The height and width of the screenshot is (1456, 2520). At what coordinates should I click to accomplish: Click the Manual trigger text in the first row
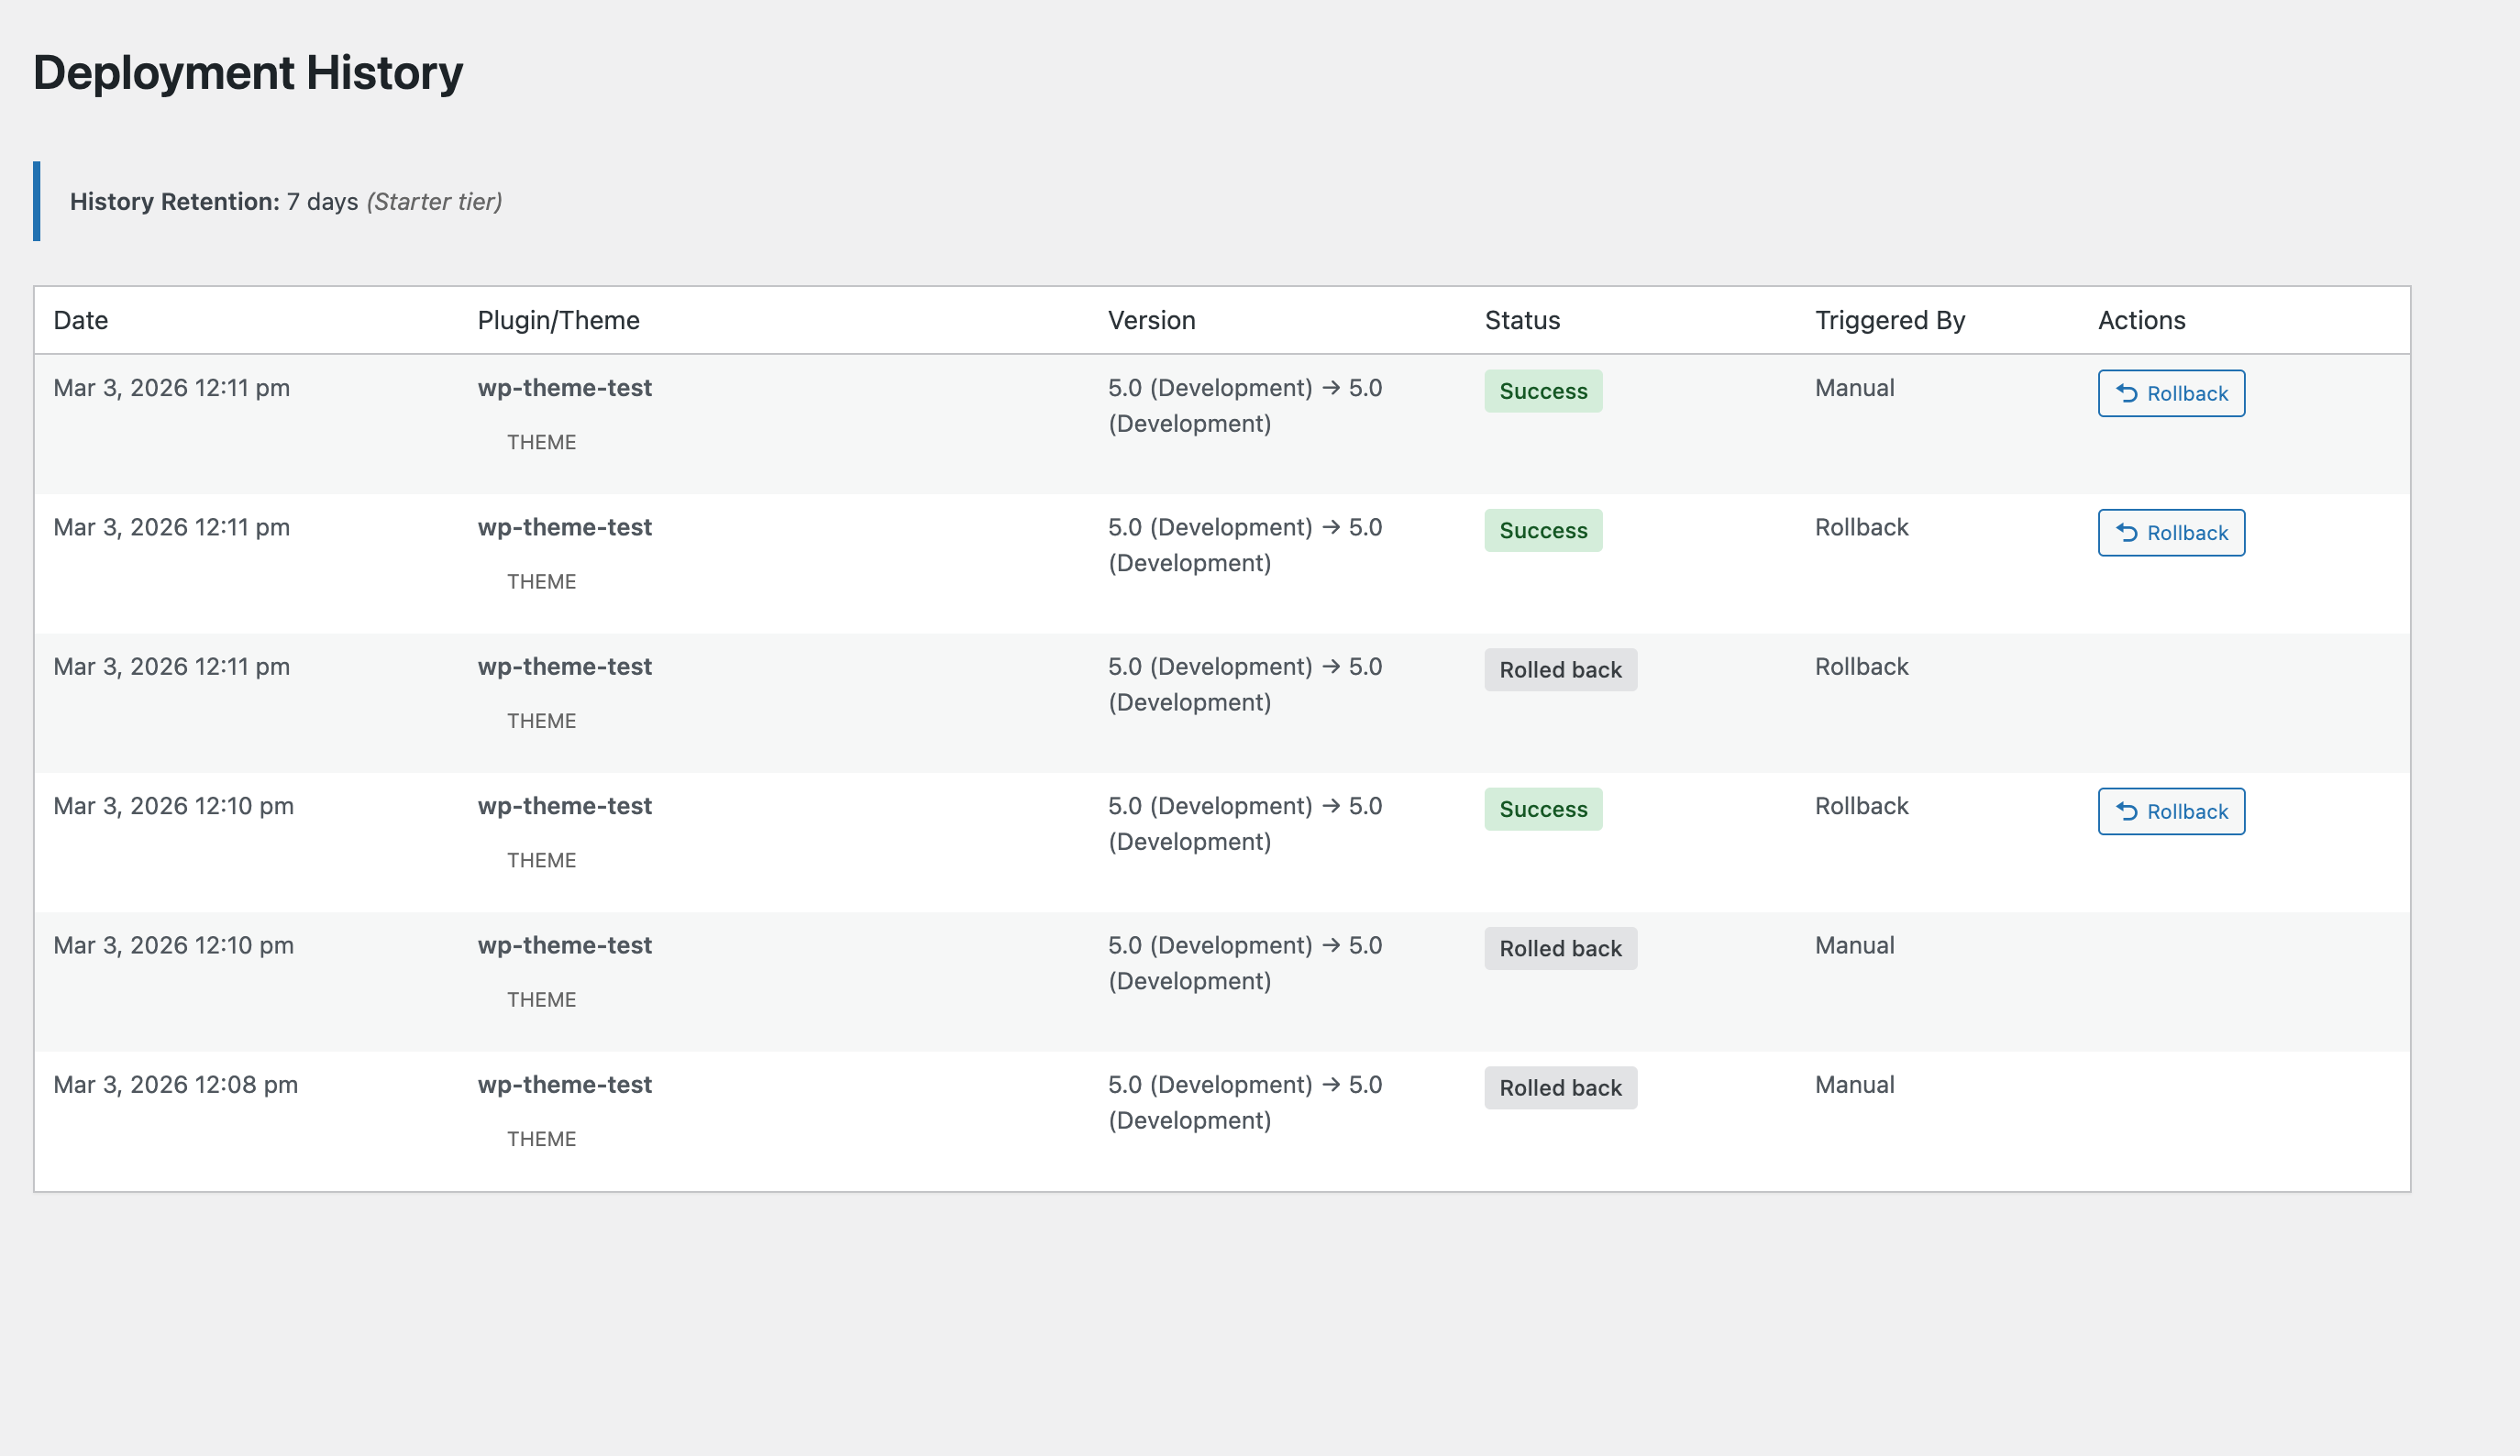(1854, 388)
